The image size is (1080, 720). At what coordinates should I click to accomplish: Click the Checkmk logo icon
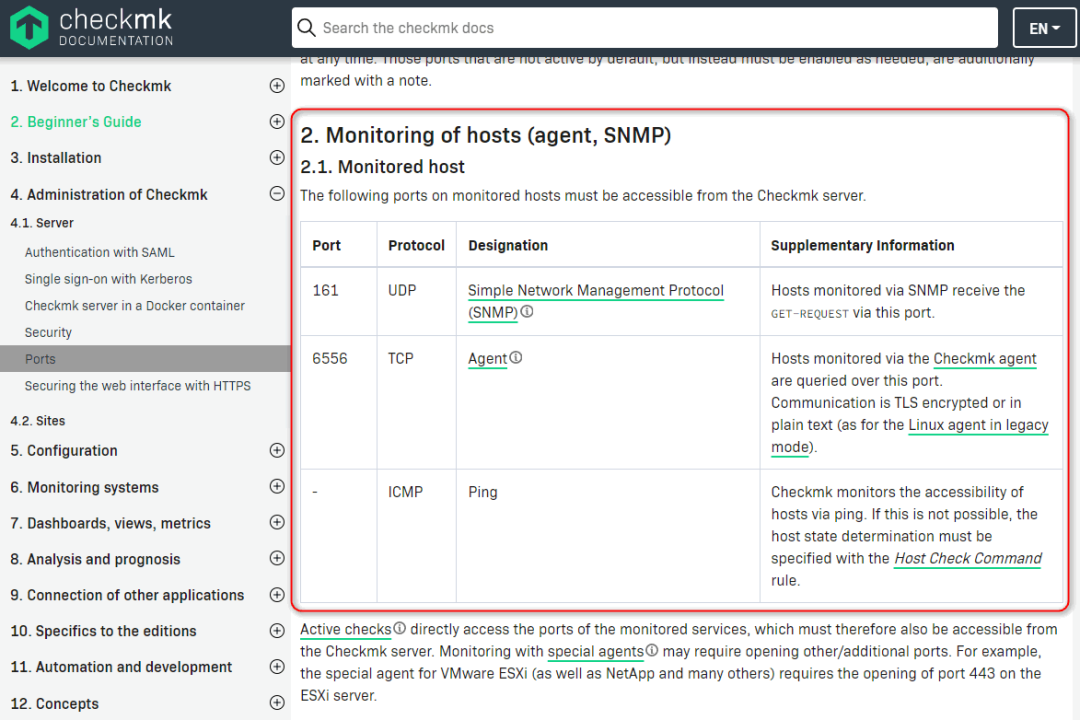point(30,27)
